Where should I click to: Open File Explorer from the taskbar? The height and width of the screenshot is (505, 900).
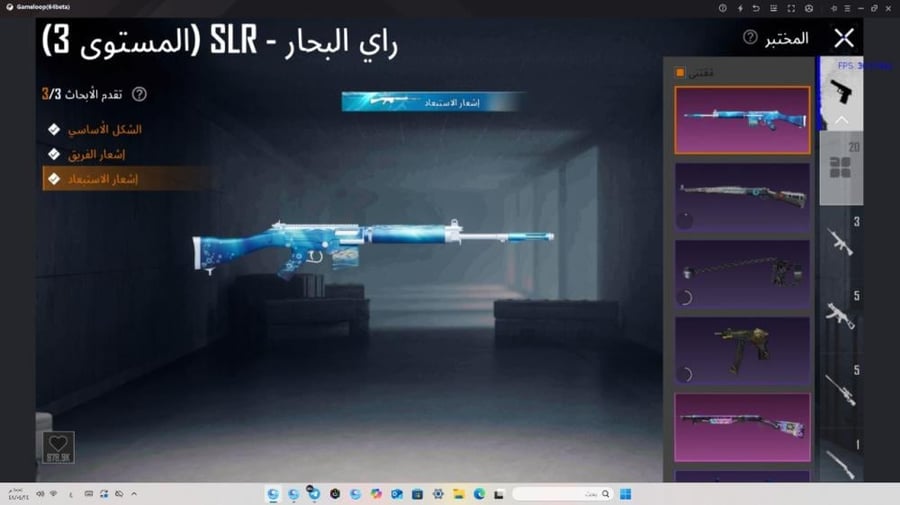tap(458, 494)
